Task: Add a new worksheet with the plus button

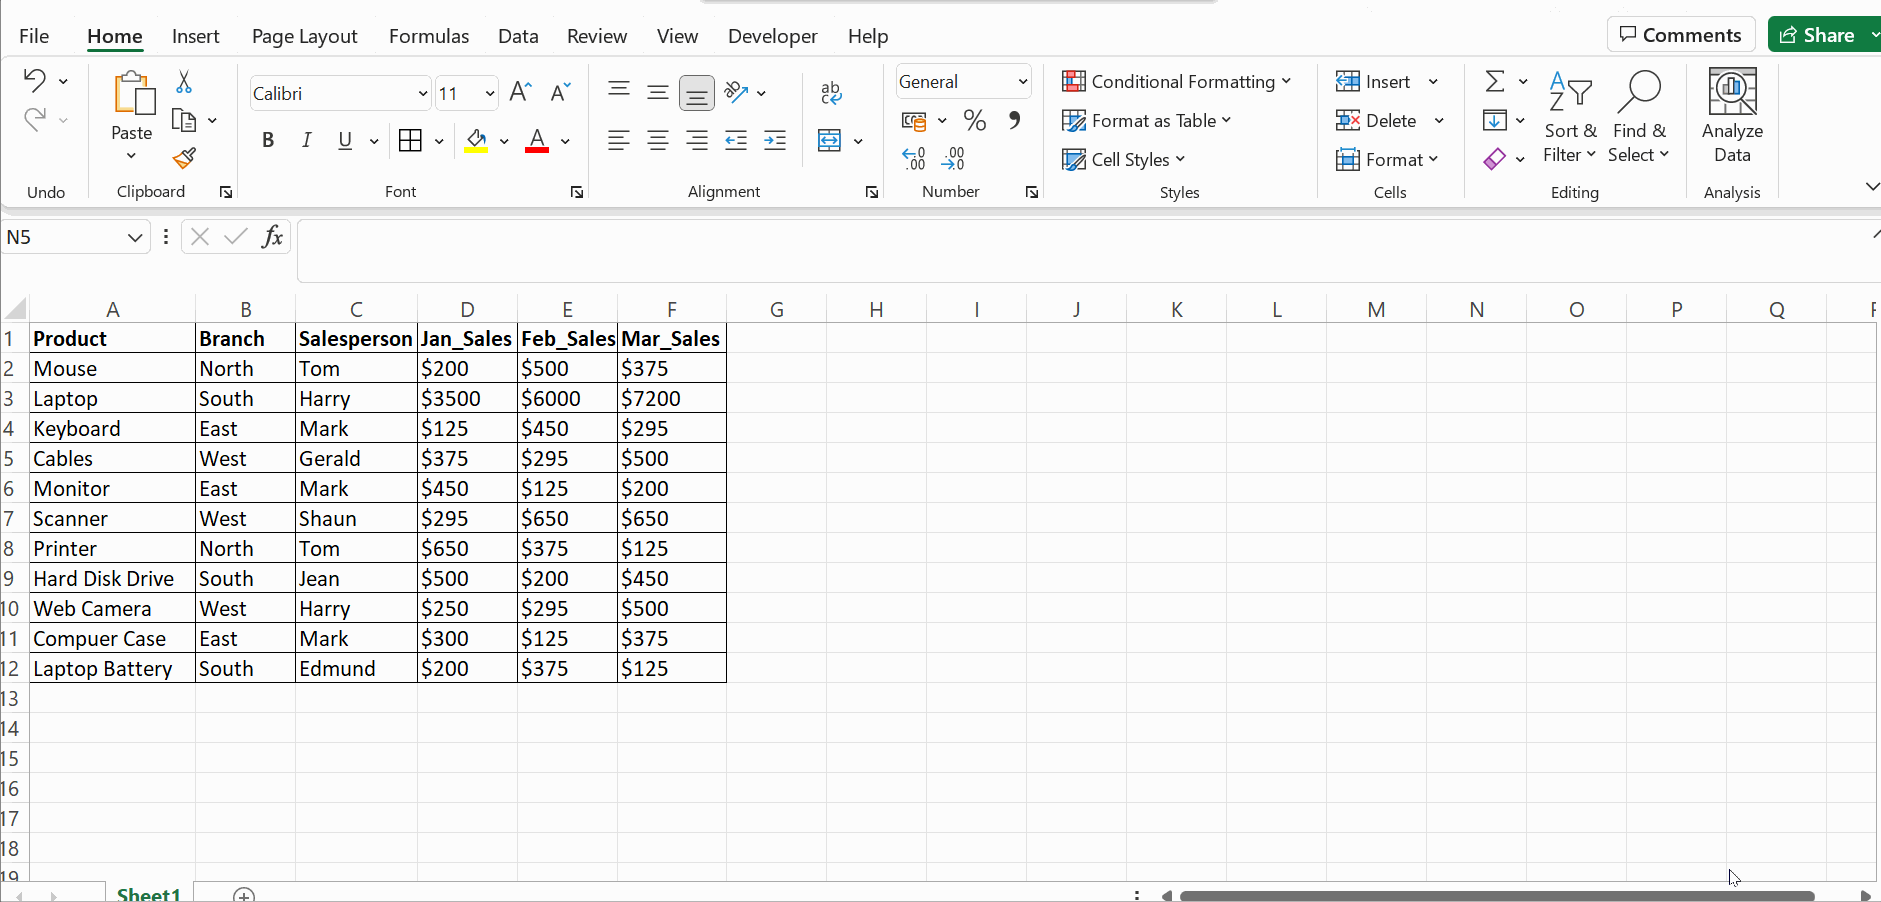Action: pyautogui.click(x=242, y=895)
